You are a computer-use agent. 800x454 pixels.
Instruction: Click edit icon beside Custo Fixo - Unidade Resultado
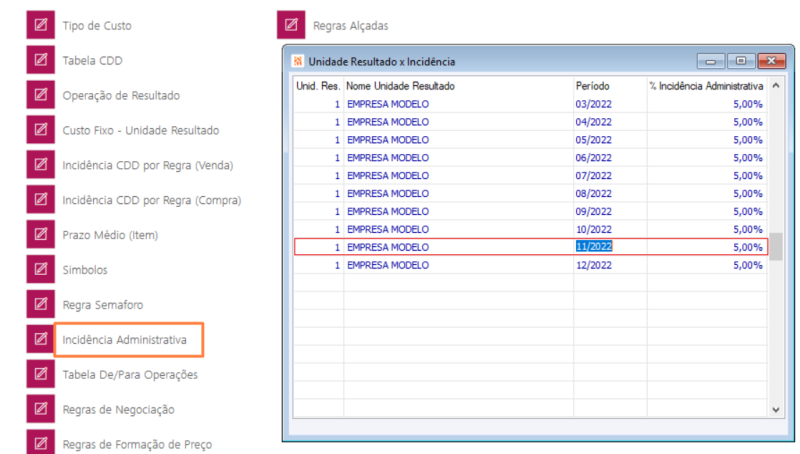41,130
